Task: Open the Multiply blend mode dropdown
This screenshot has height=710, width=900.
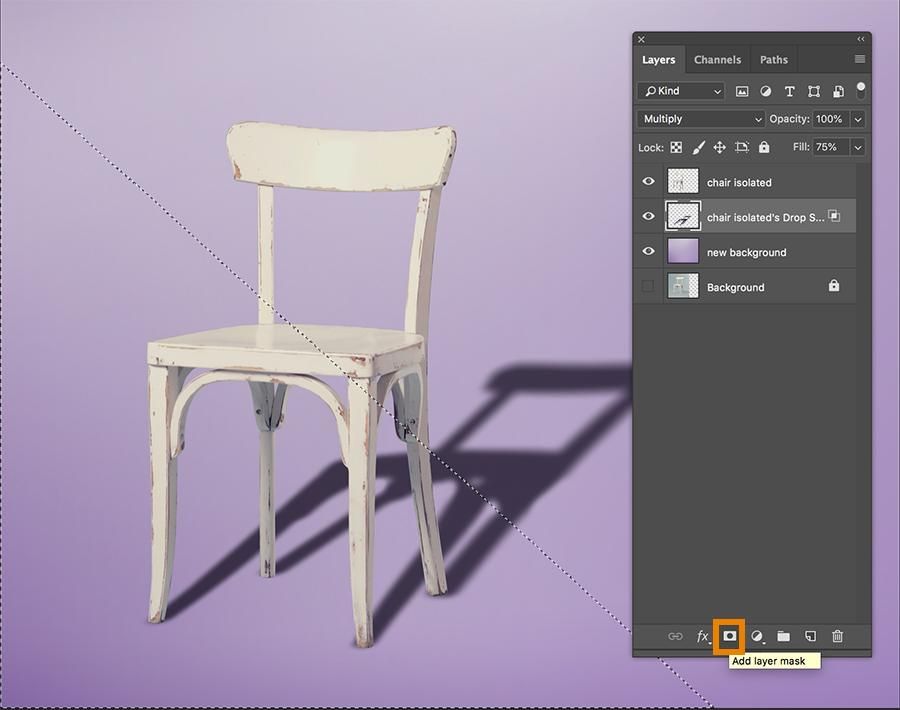Action: point(698,119)
